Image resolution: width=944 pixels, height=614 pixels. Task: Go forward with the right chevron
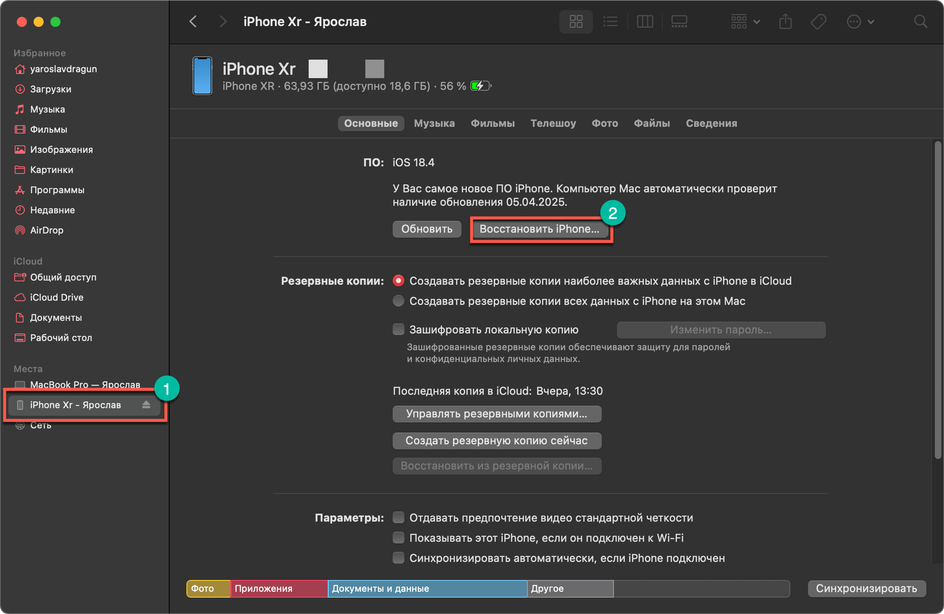point(223,22)
